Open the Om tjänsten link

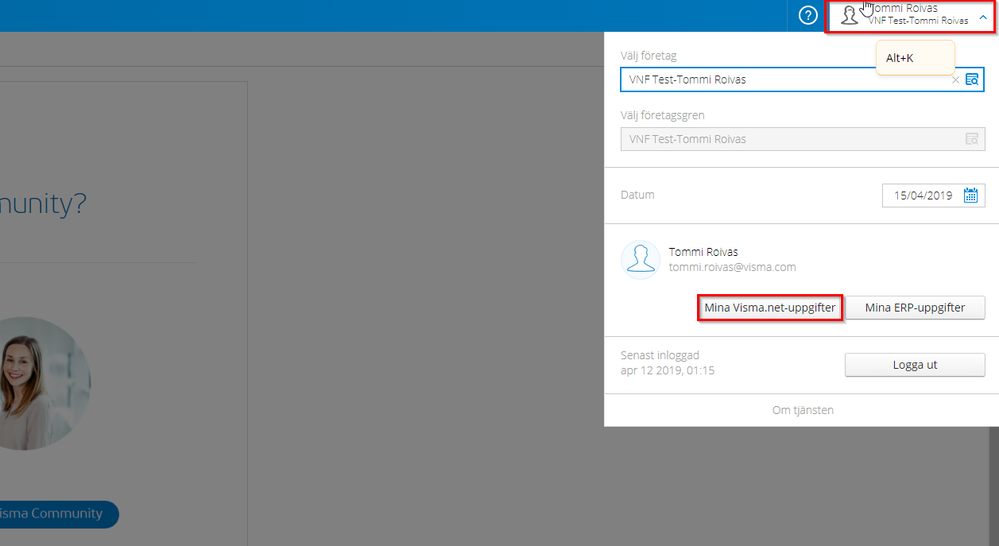(803, 410)
